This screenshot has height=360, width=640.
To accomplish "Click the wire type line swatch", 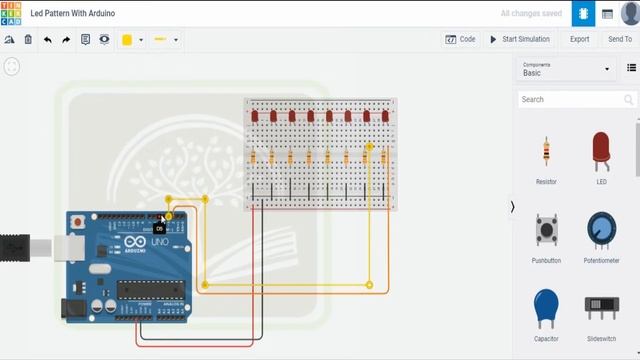I will click(x=160, y=39).
